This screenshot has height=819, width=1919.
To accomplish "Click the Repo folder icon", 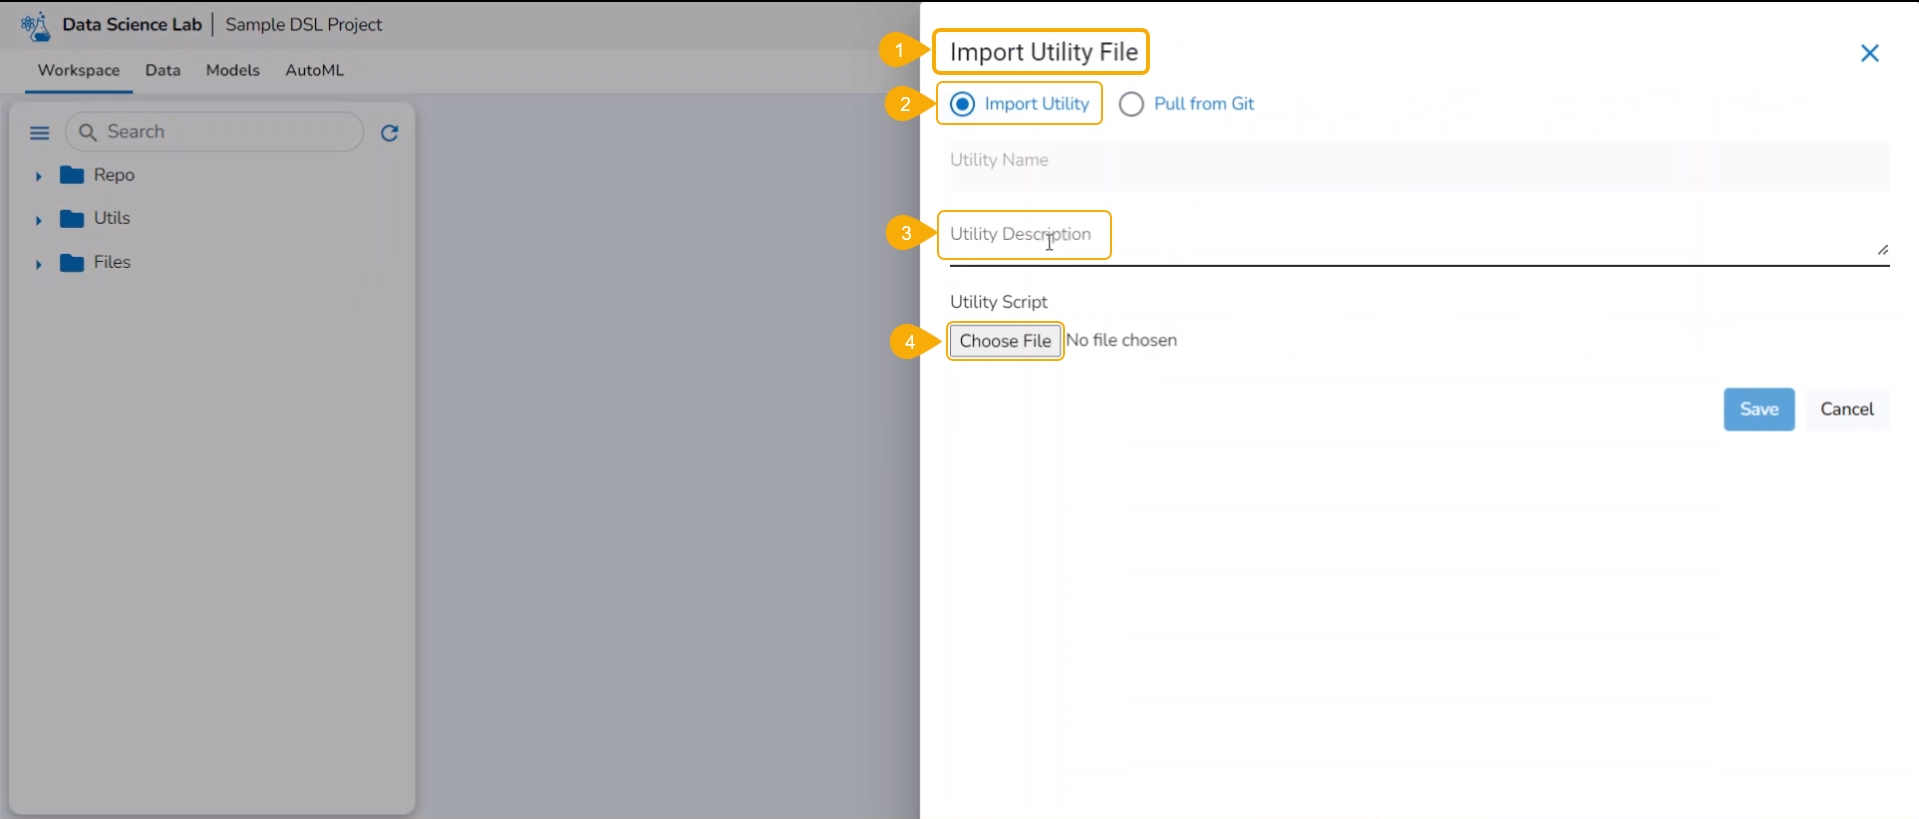I will click(x=72, y=175).
